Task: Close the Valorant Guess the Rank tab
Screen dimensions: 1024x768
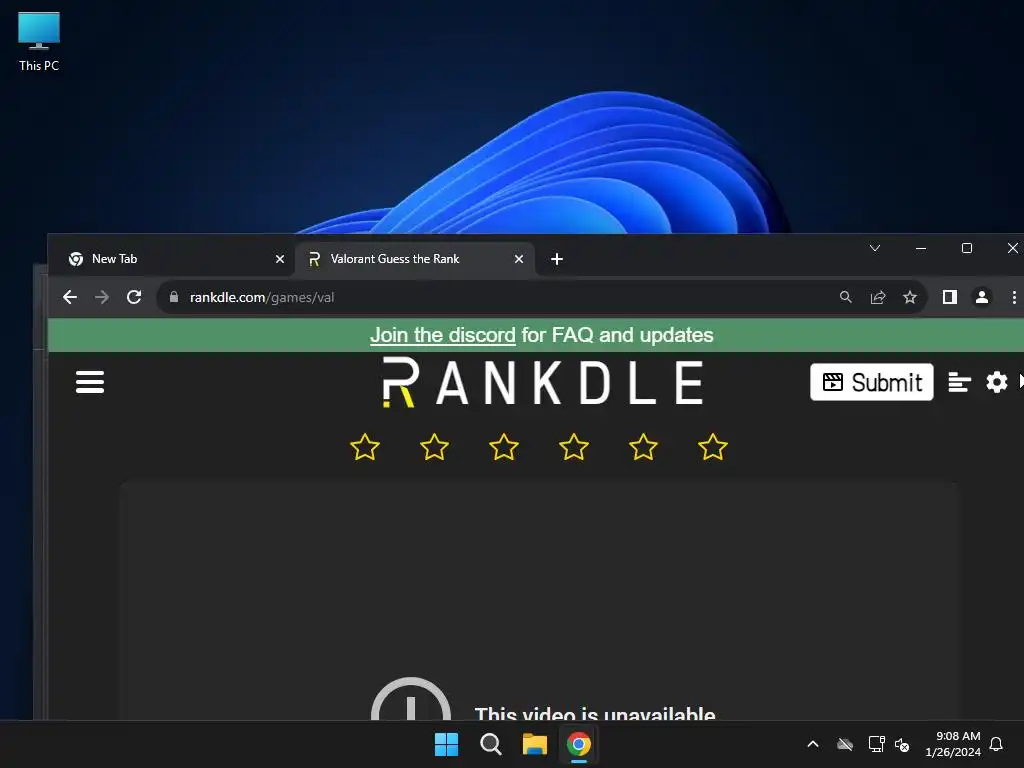Action: point(519,259)
